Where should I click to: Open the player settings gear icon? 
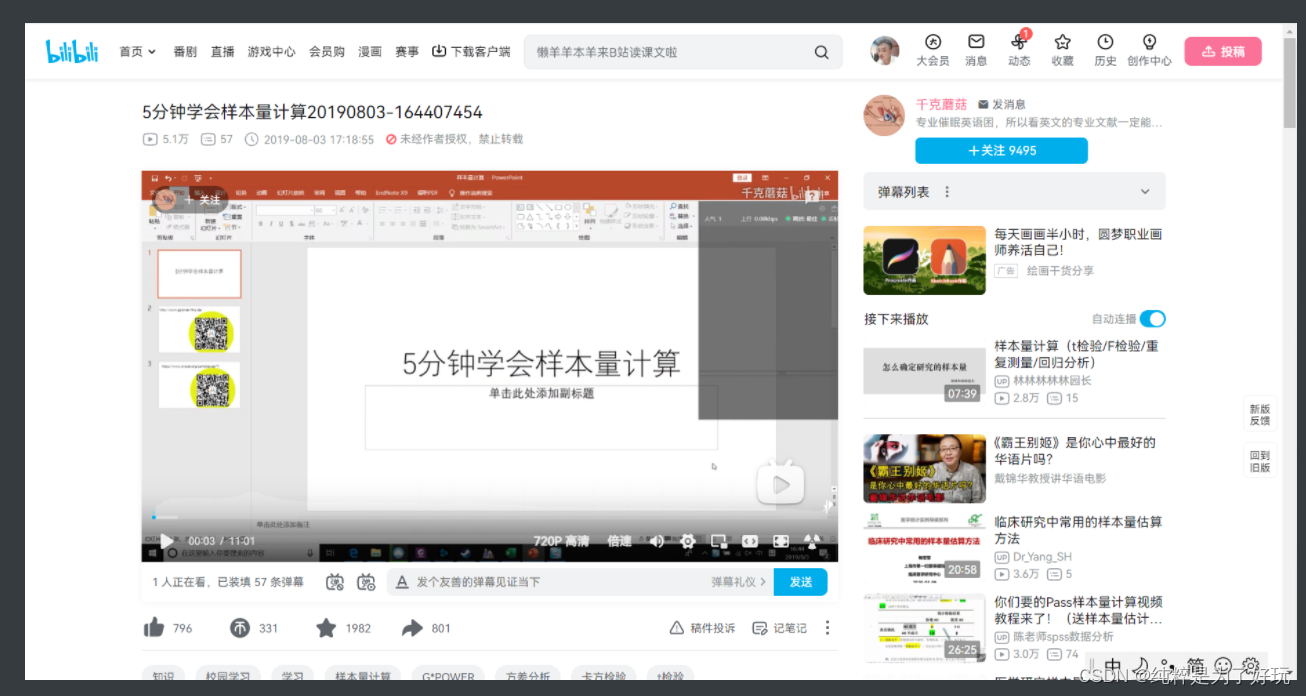687,541
